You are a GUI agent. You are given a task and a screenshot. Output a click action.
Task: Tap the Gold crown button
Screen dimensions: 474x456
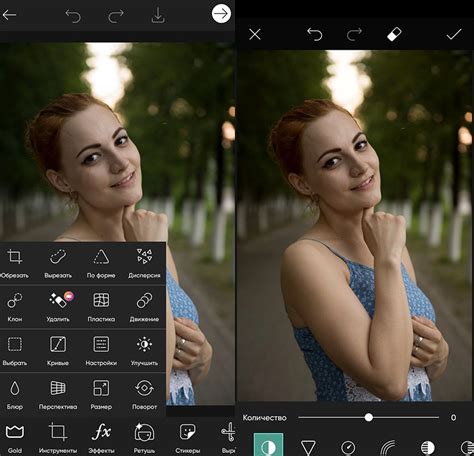pos(15,438)
